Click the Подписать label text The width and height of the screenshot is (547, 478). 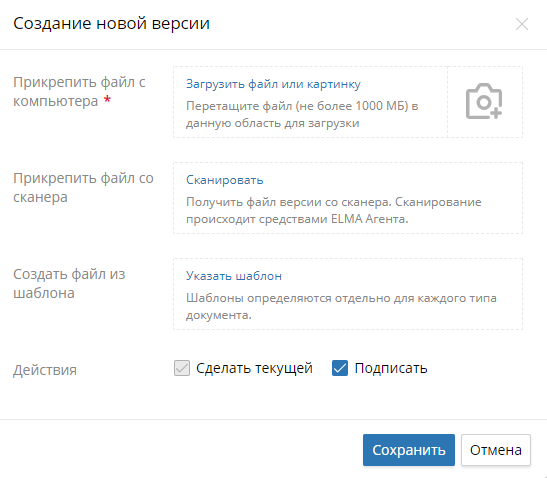(391, 368)
